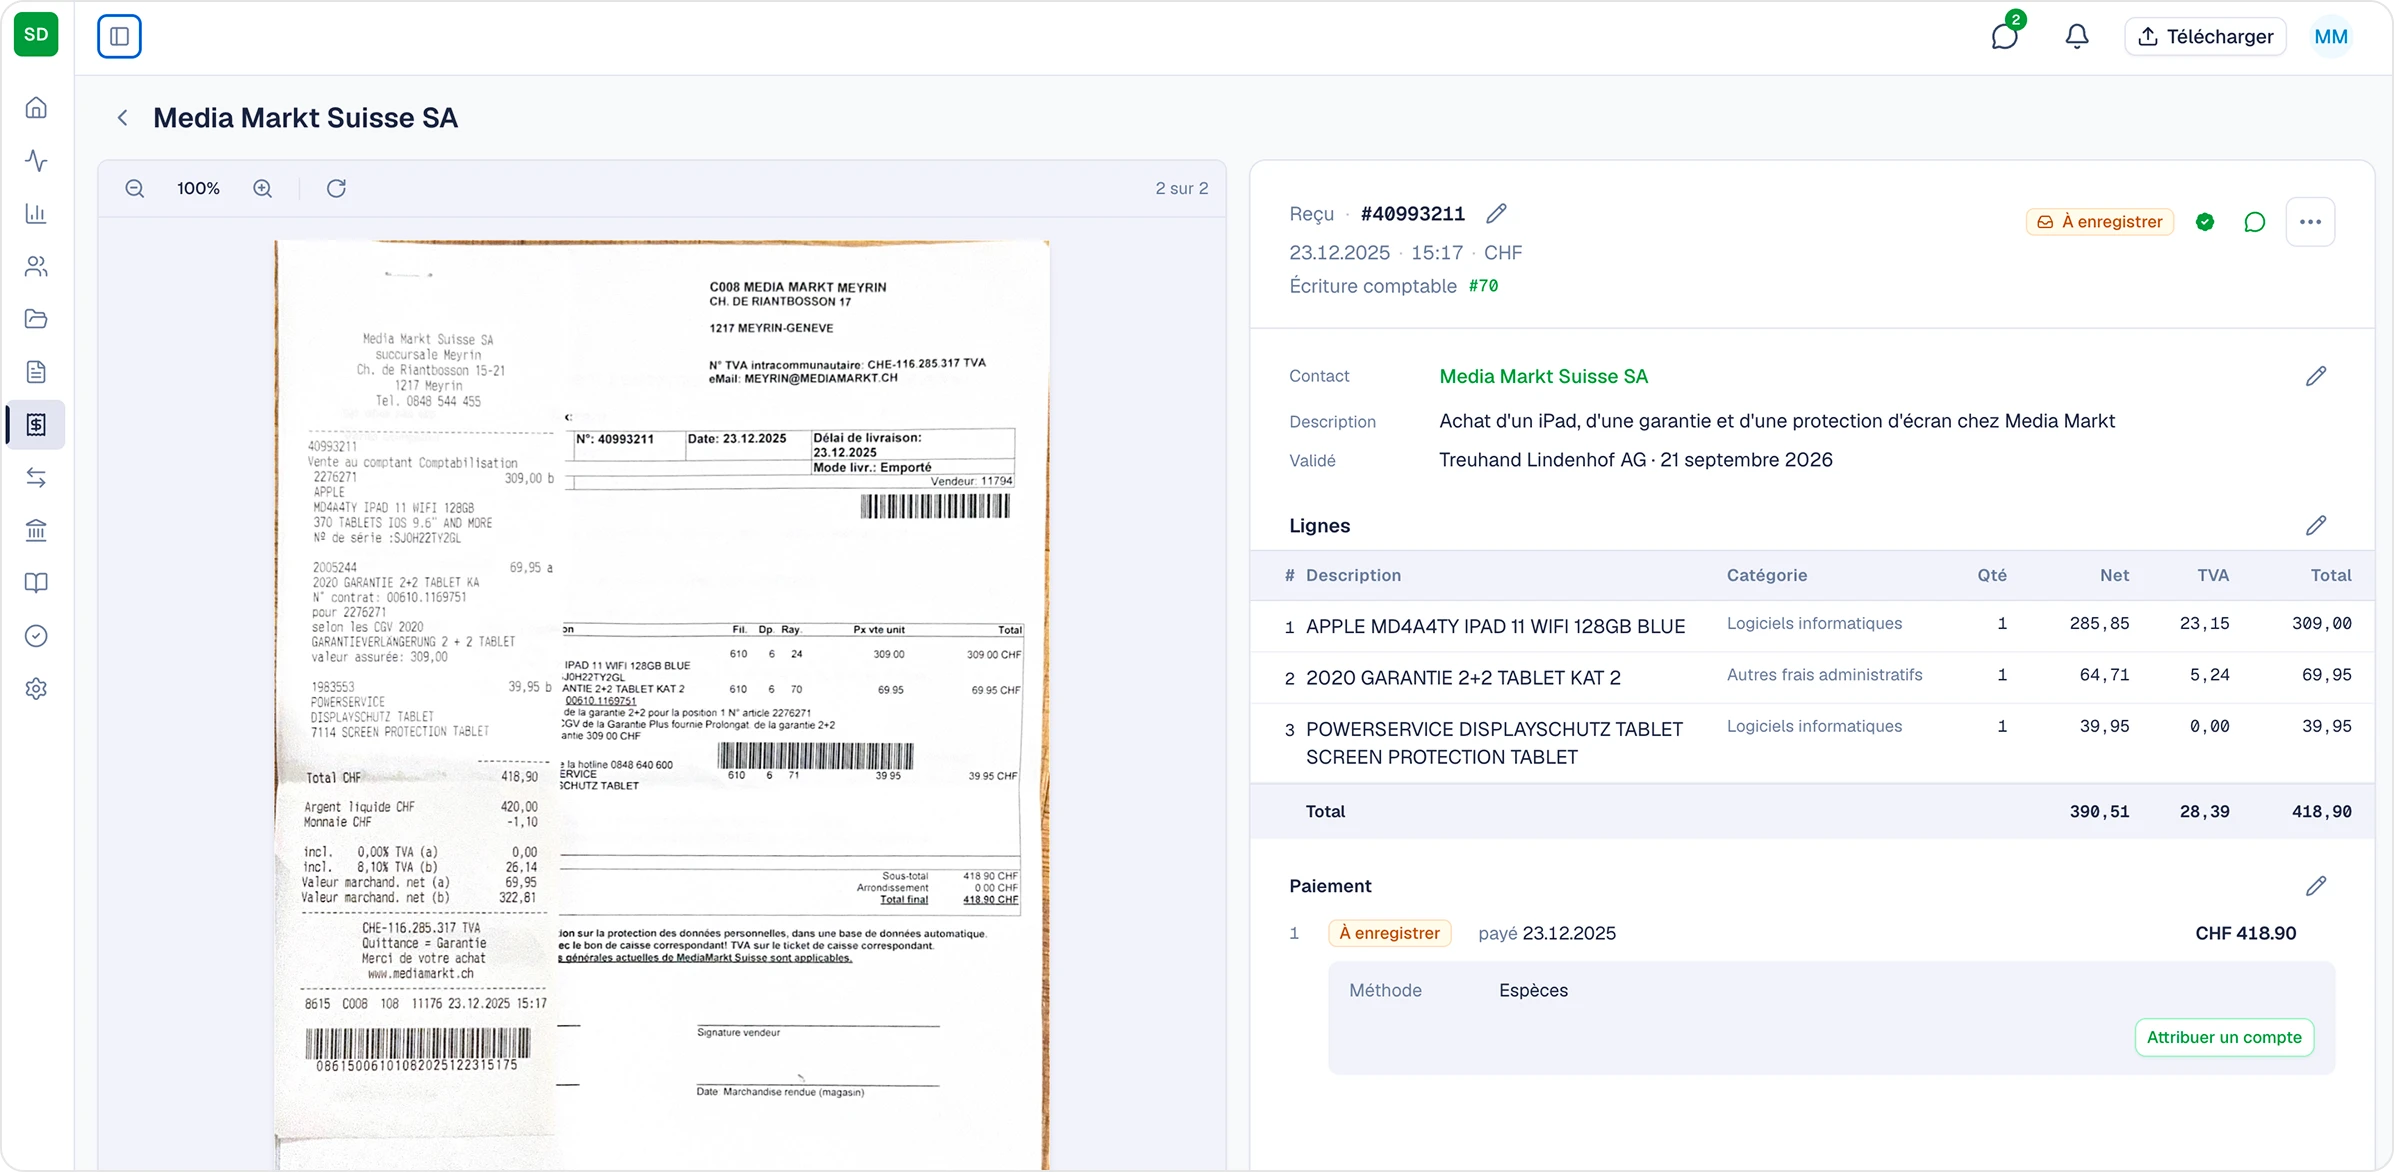The height and width of the screenshot is (1172, 2394).
Task: Edit the Lignes section pencil
Action: point(2316,526)
